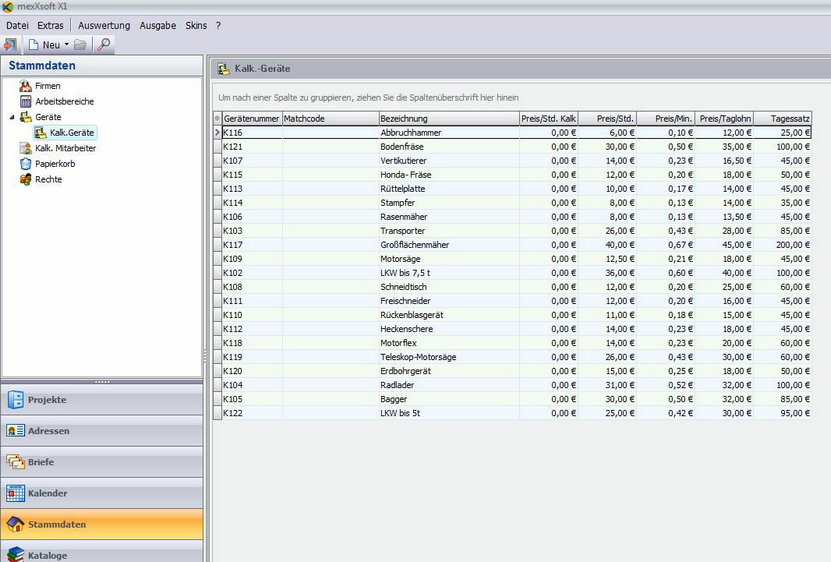Click the Radlader cell
Image resolution: width=831 pixels, height=562 pixels.
point(449,385)
